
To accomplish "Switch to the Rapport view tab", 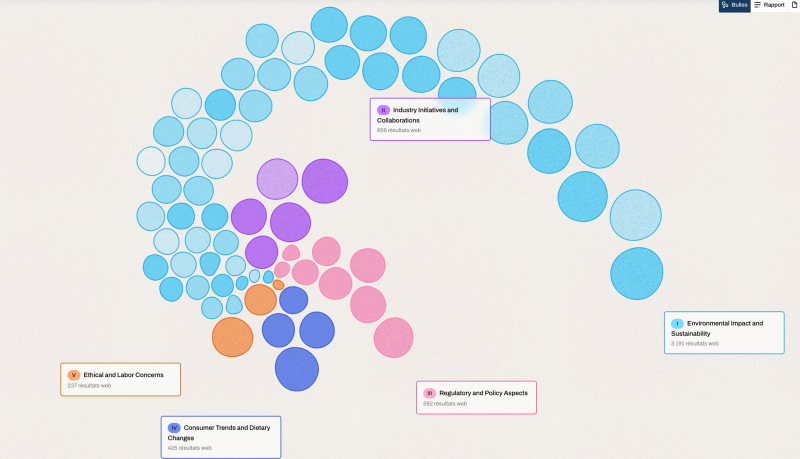I will click(769, 6).
